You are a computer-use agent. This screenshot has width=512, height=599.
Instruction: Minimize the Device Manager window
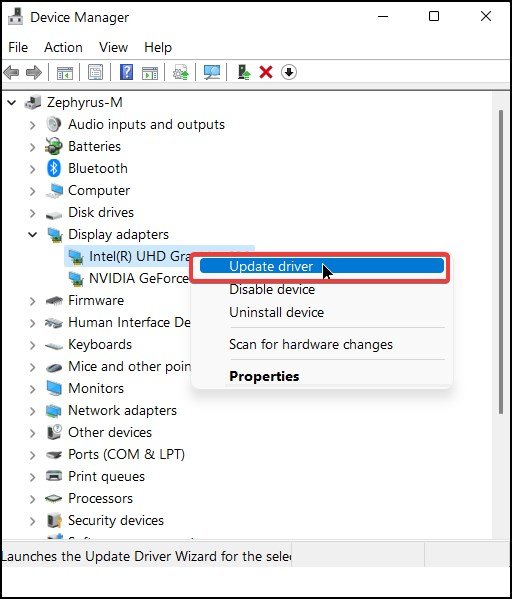383,16
